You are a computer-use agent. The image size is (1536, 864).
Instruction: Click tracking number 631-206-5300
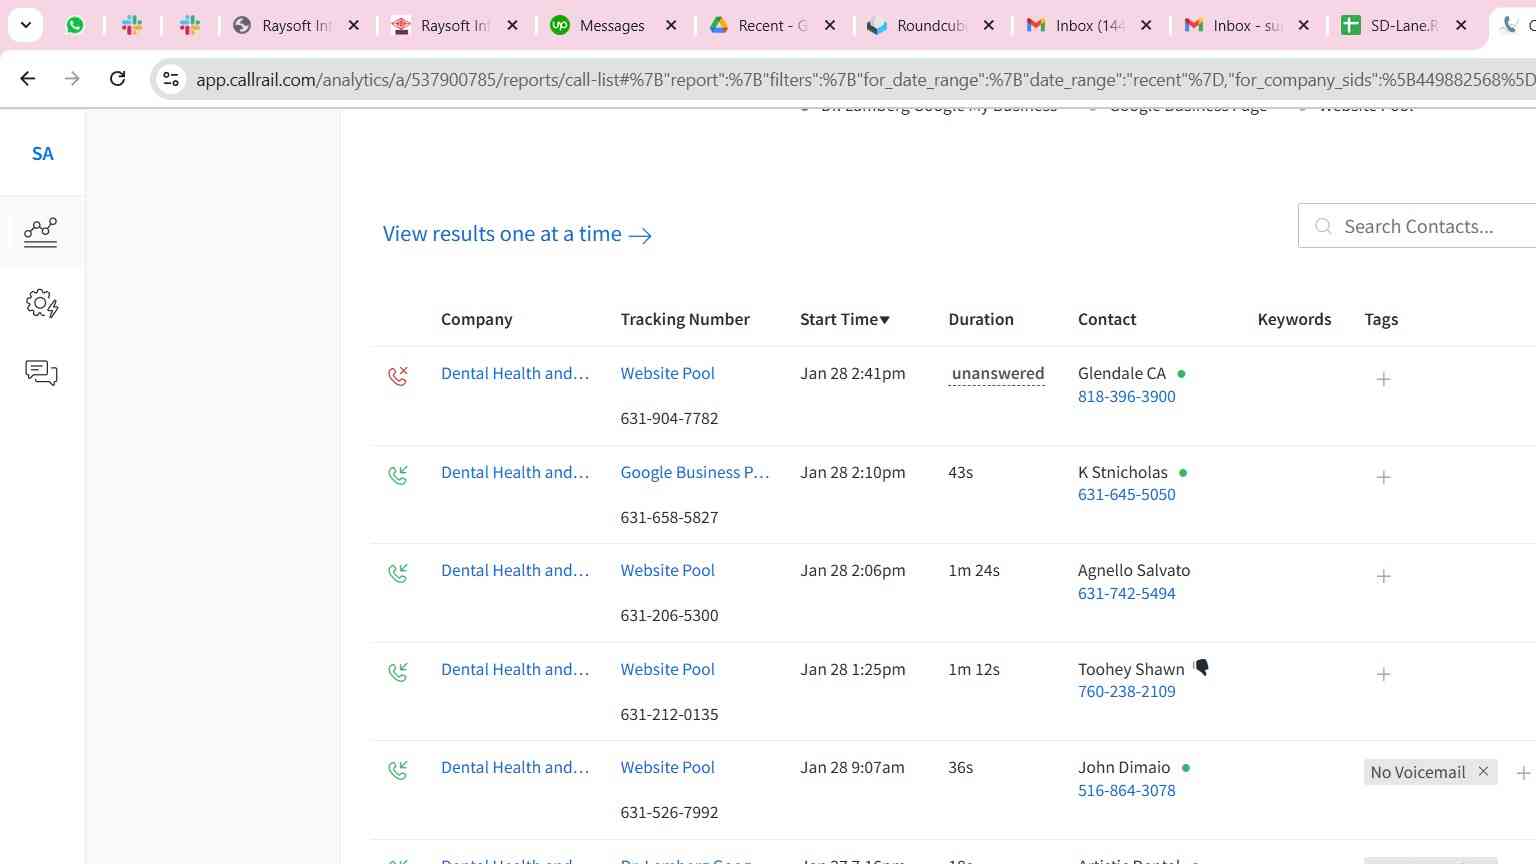pos(669,615)
